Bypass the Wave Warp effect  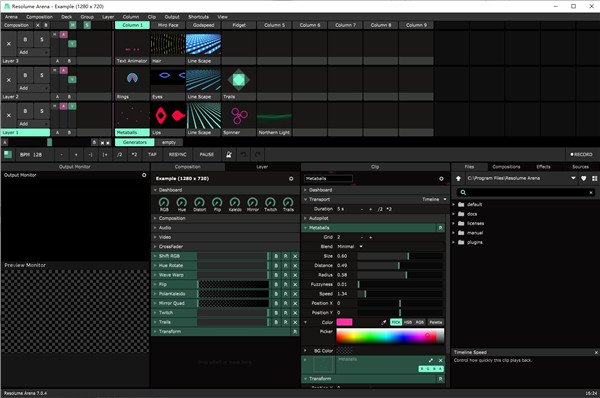(x=276, y=275)
